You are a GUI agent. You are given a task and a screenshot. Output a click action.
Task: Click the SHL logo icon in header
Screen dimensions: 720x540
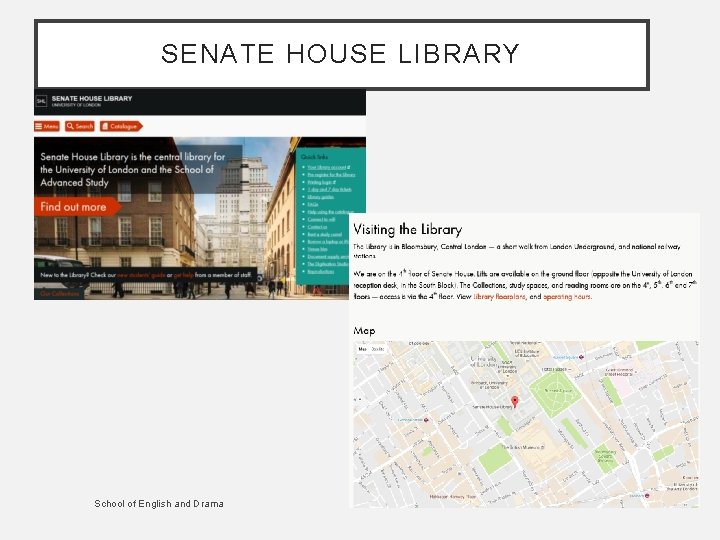pyautogui.click(x=41, y=101)
